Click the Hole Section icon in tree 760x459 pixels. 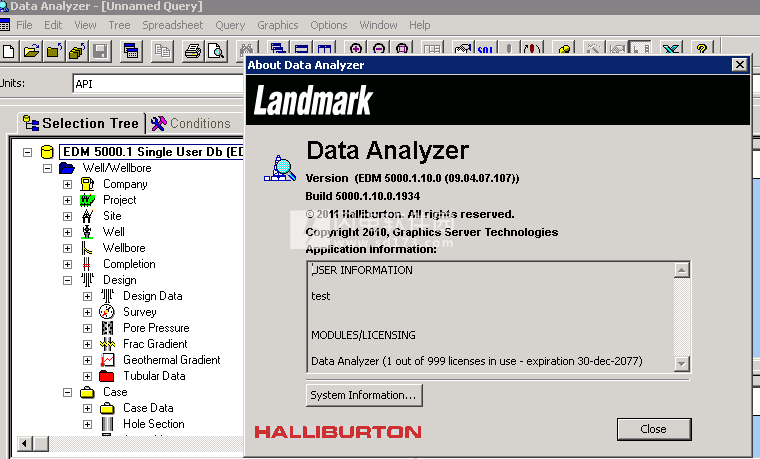[107, 424]
